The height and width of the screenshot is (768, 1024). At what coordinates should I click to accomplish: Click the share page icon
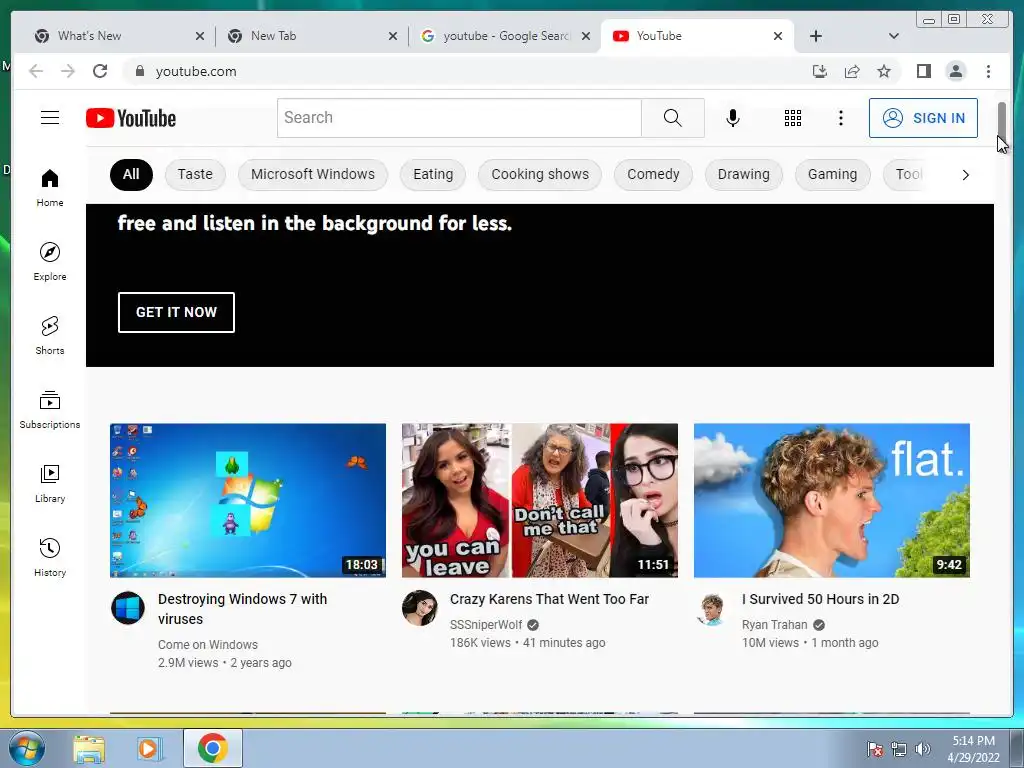click(852, 71)
